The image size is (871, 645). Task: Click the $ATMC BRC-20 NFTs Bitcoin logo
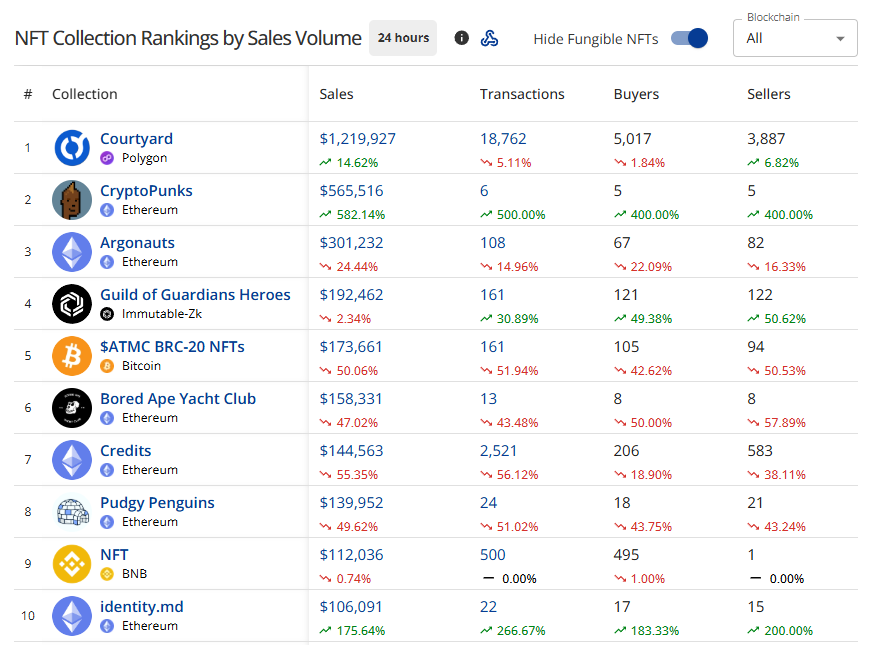tap(72, 356)
